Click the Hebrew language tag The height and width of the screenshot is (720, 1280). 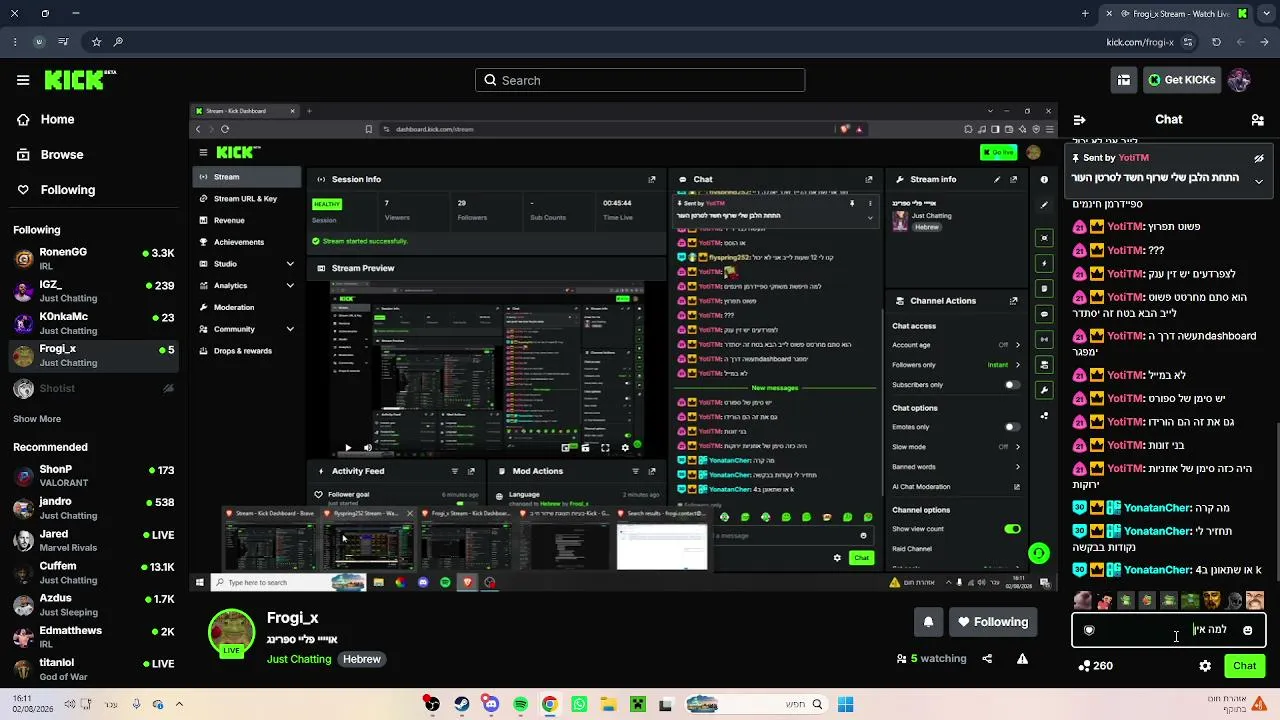click(362, 660)
